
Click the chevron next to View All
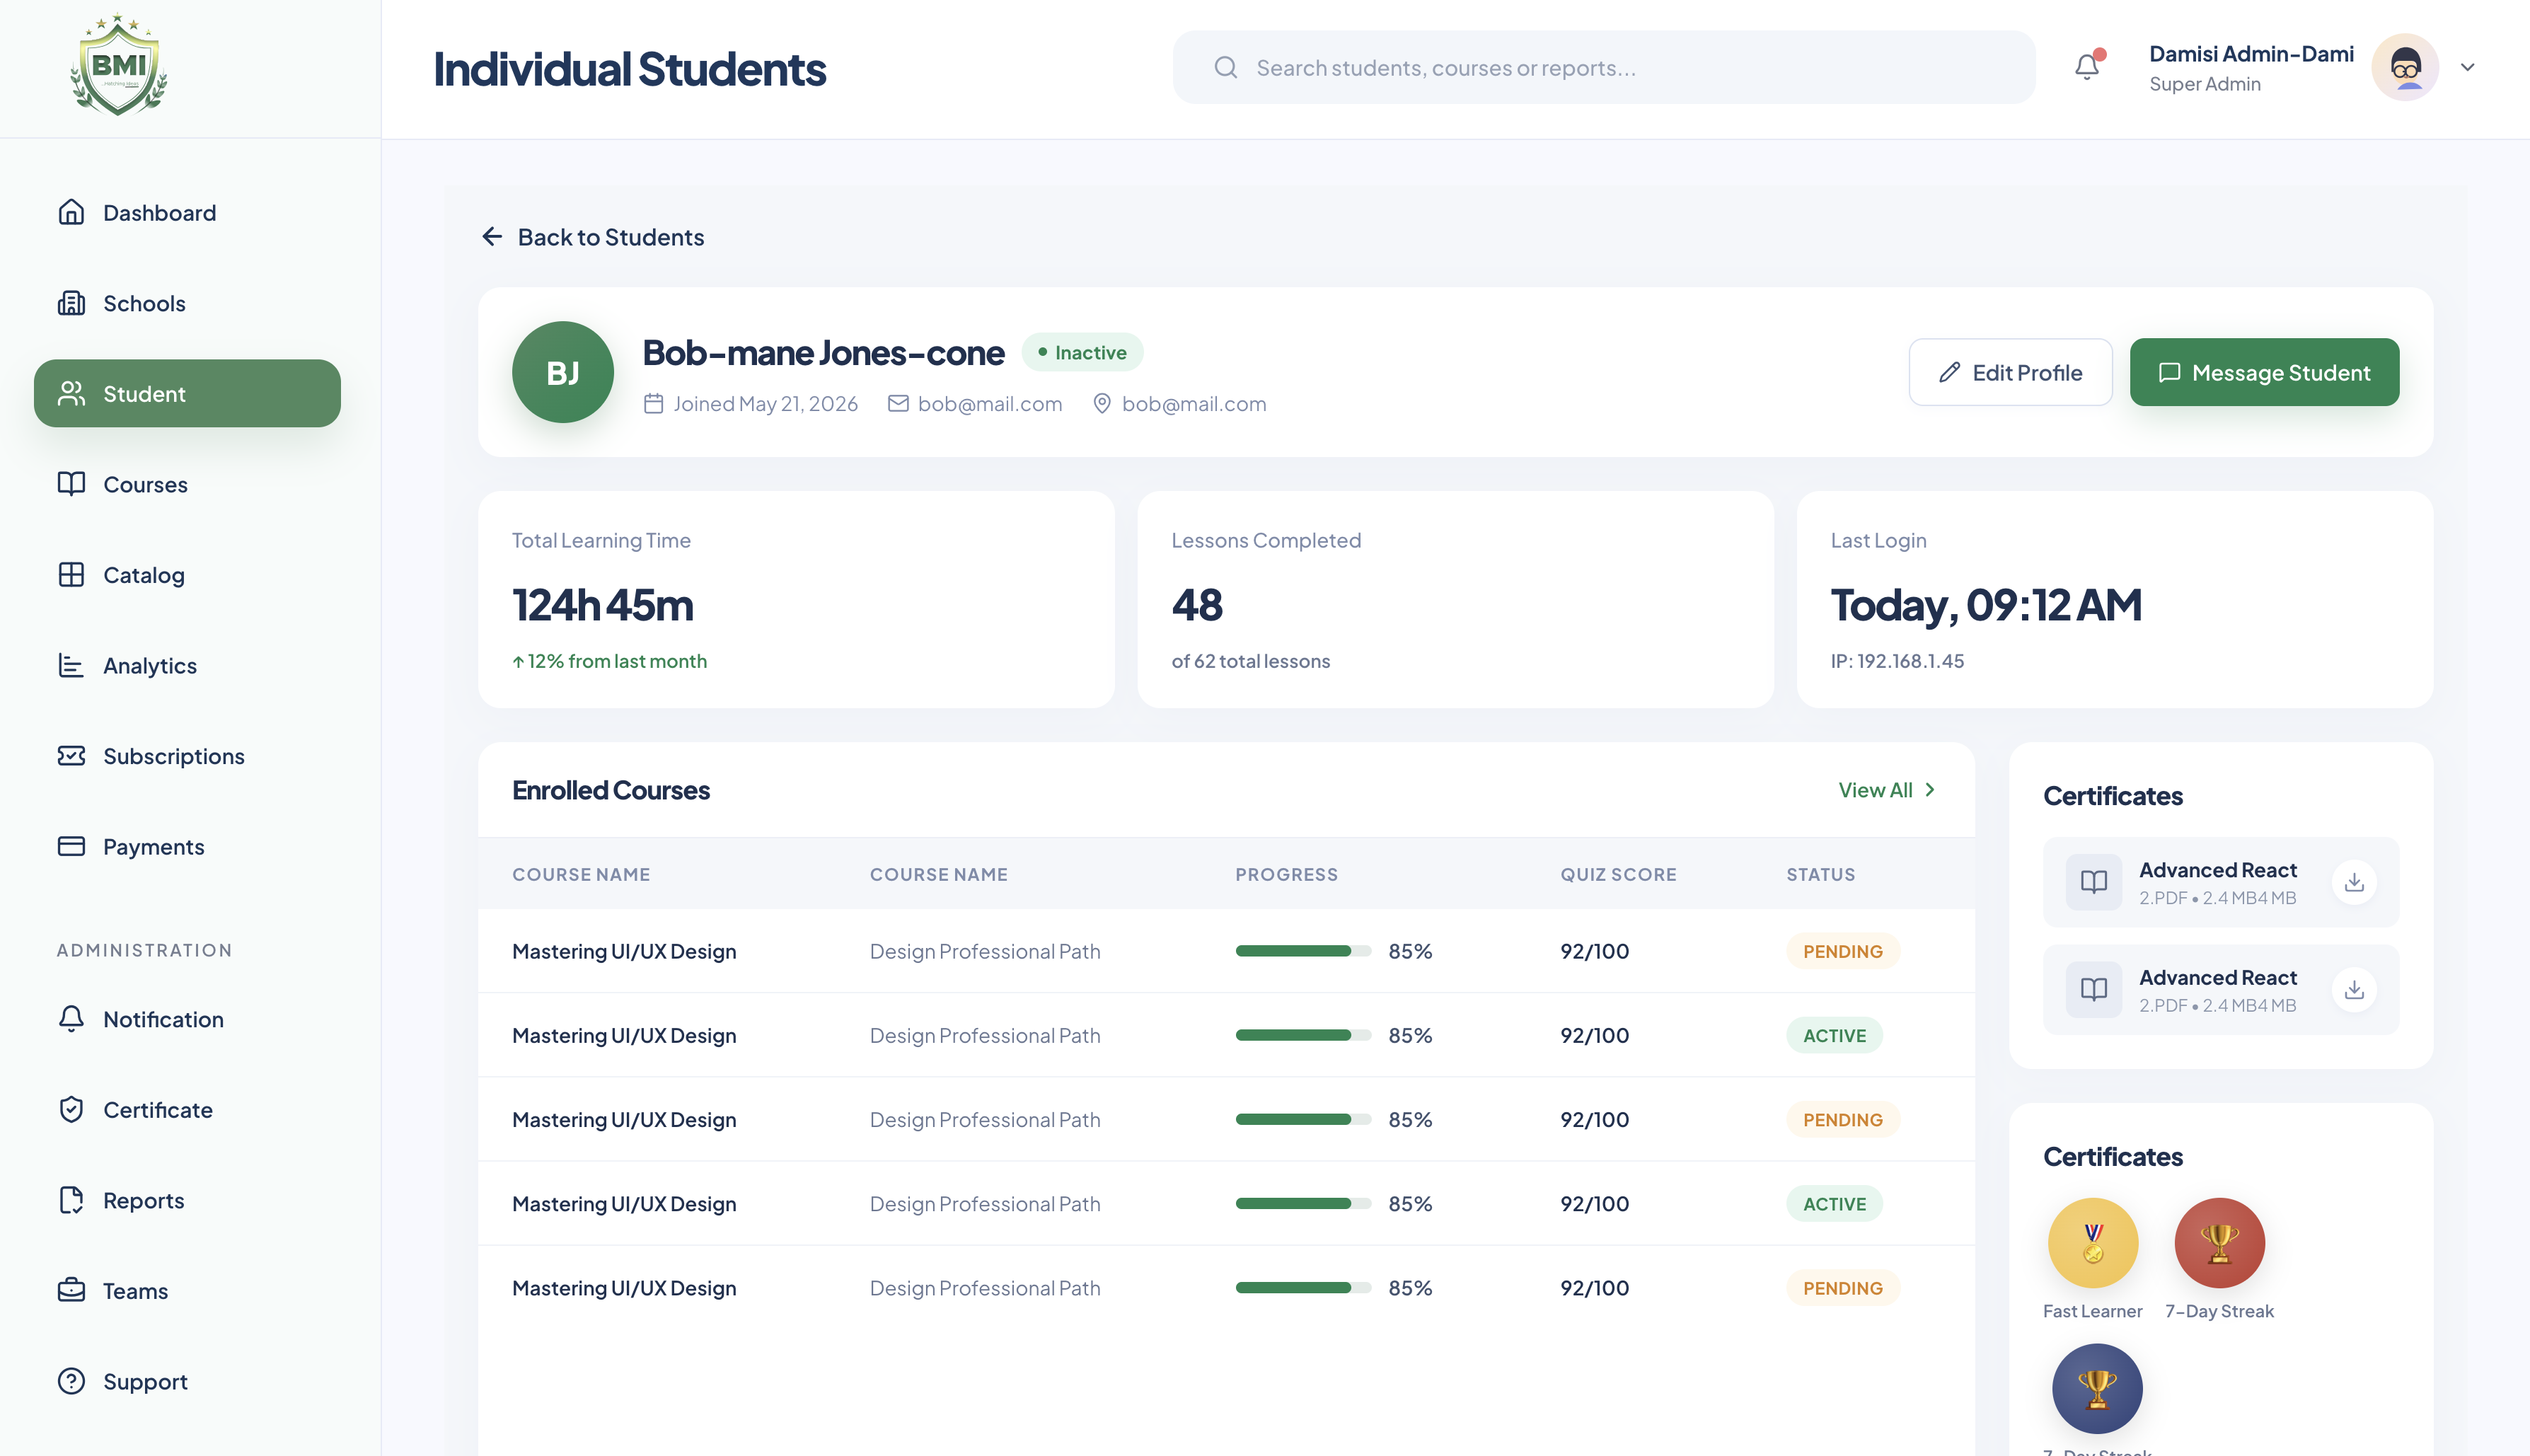1930,790
